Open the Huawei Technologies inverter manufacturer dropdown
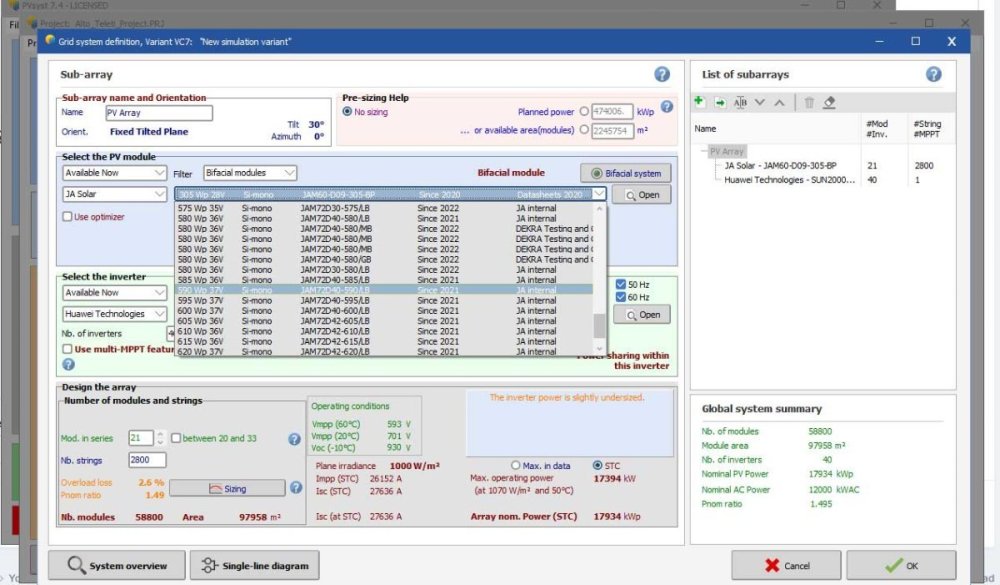The height and width of the screenshot is (585, 1000). point(115,314)
